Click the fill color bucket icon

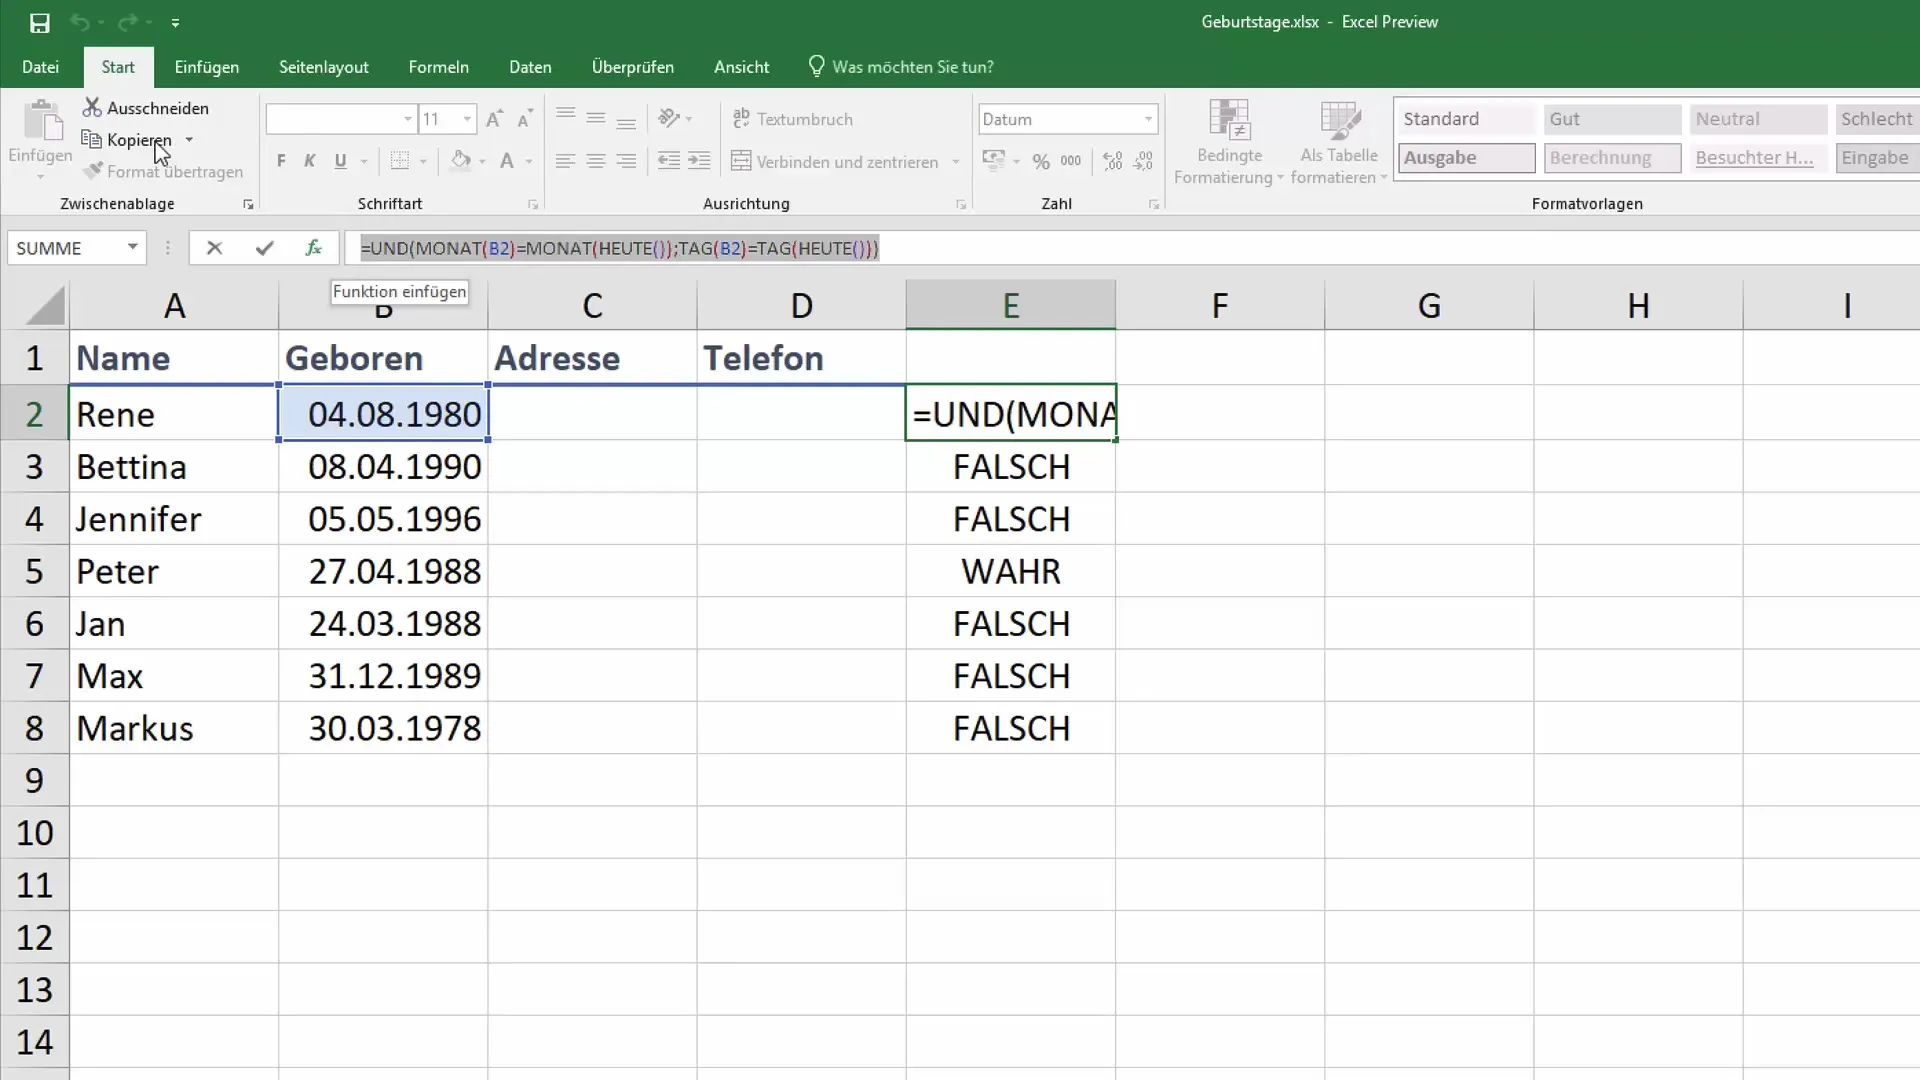point(461,161)
